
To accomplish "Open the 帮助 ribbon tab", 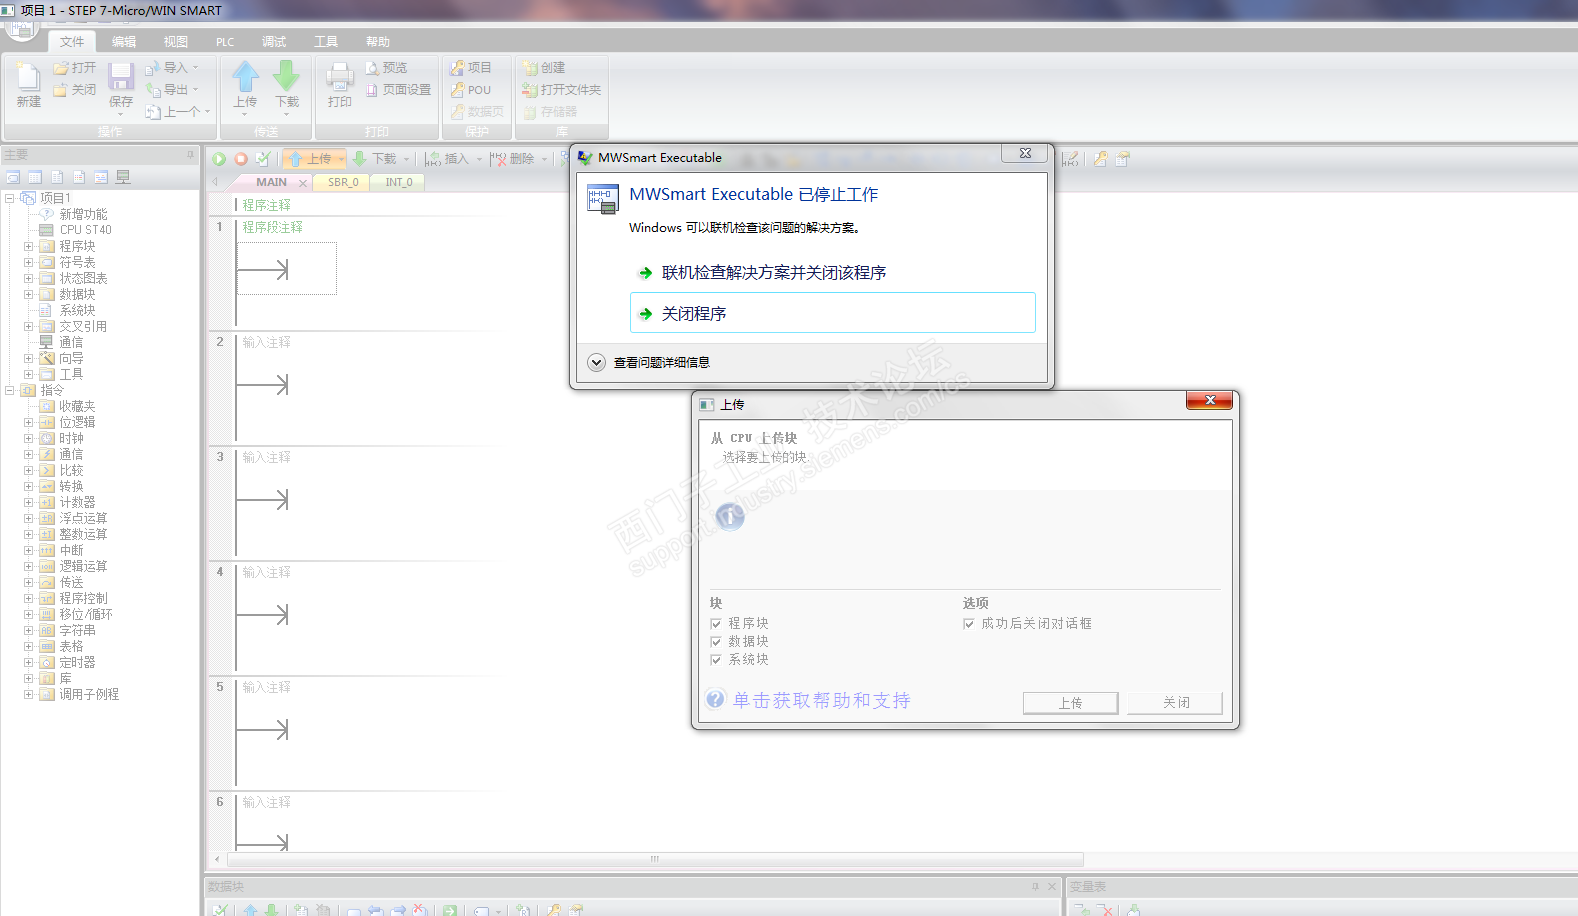I will click(x=378, y=42).
